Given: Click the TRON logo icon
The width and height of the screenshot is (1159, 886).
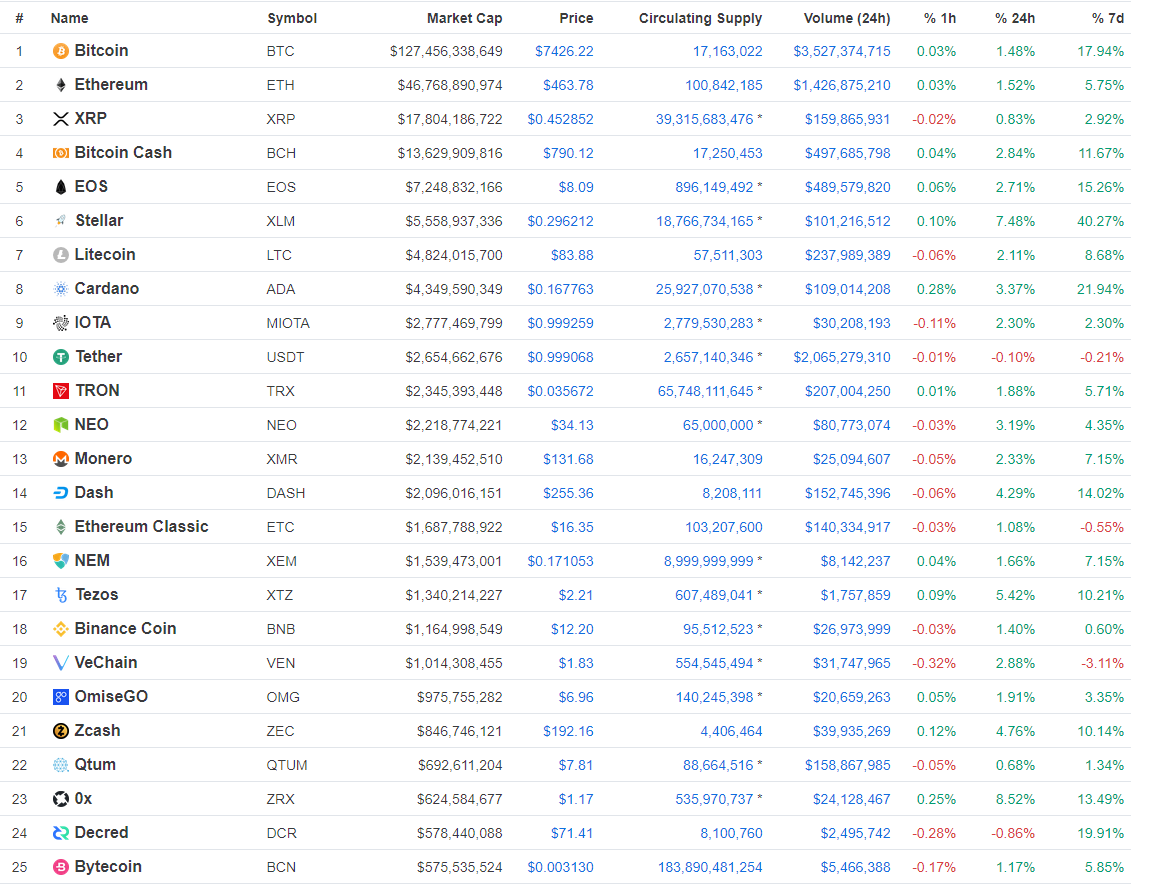Looking at the screenshot, I should [61, 391].
